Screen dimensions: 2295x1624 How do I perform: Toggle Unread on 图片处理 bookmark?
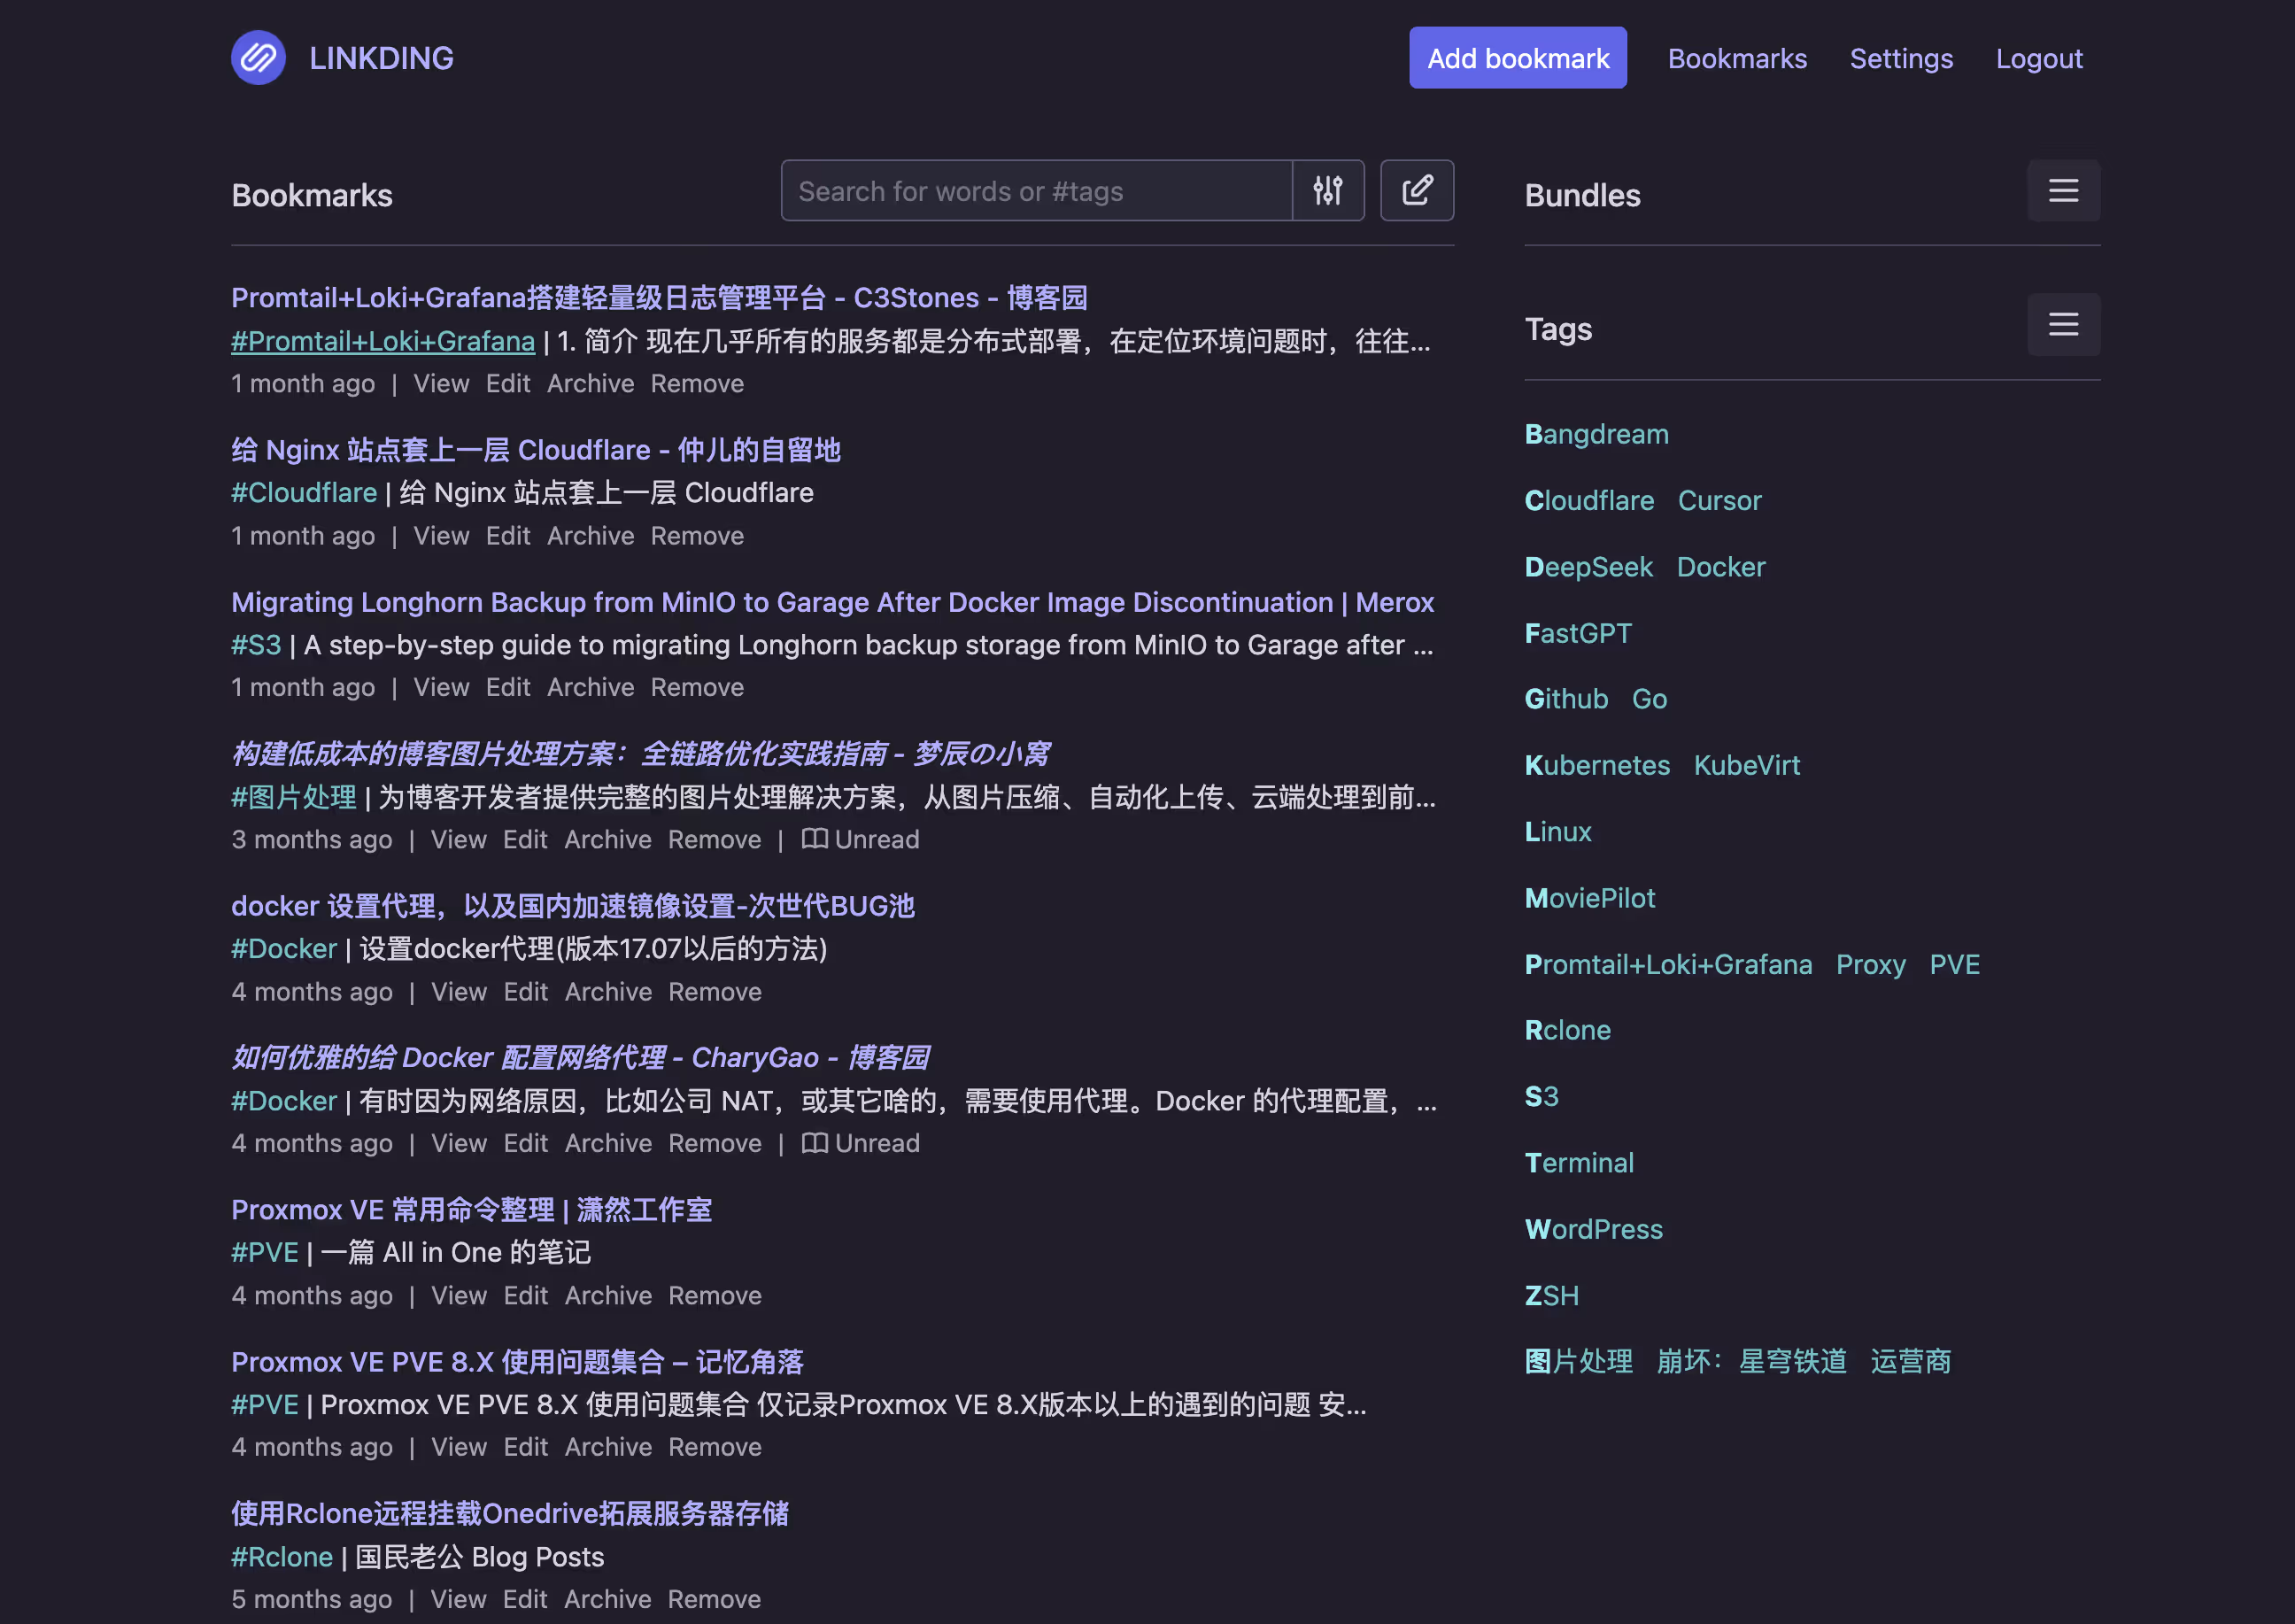tap(860, 839)
